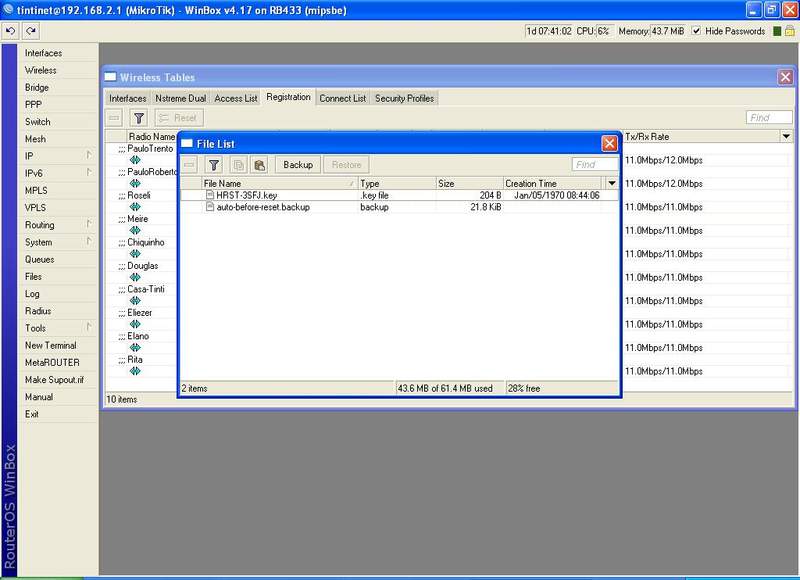Click the 21.8 KiB size cell

[486, 207]
